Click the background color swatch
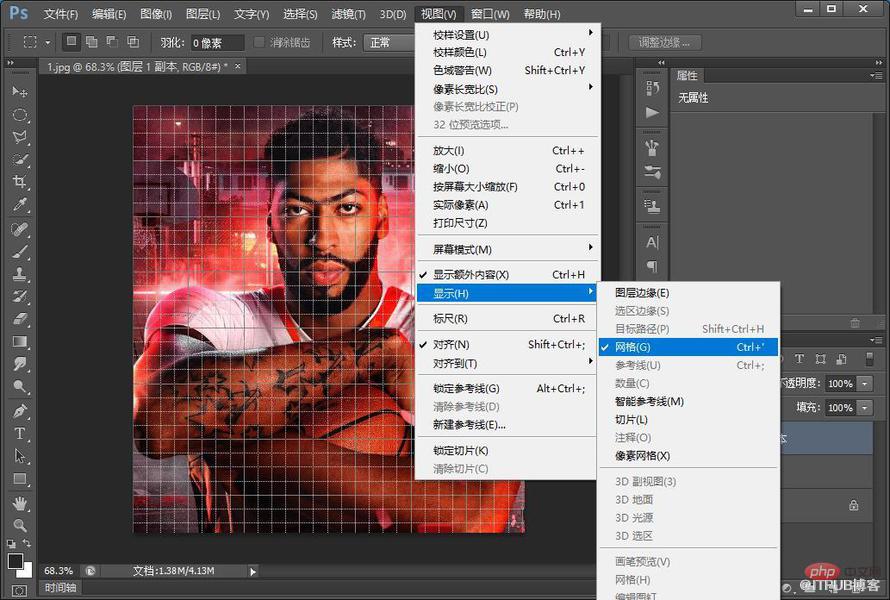890x600 pixels. click(26, 570)
